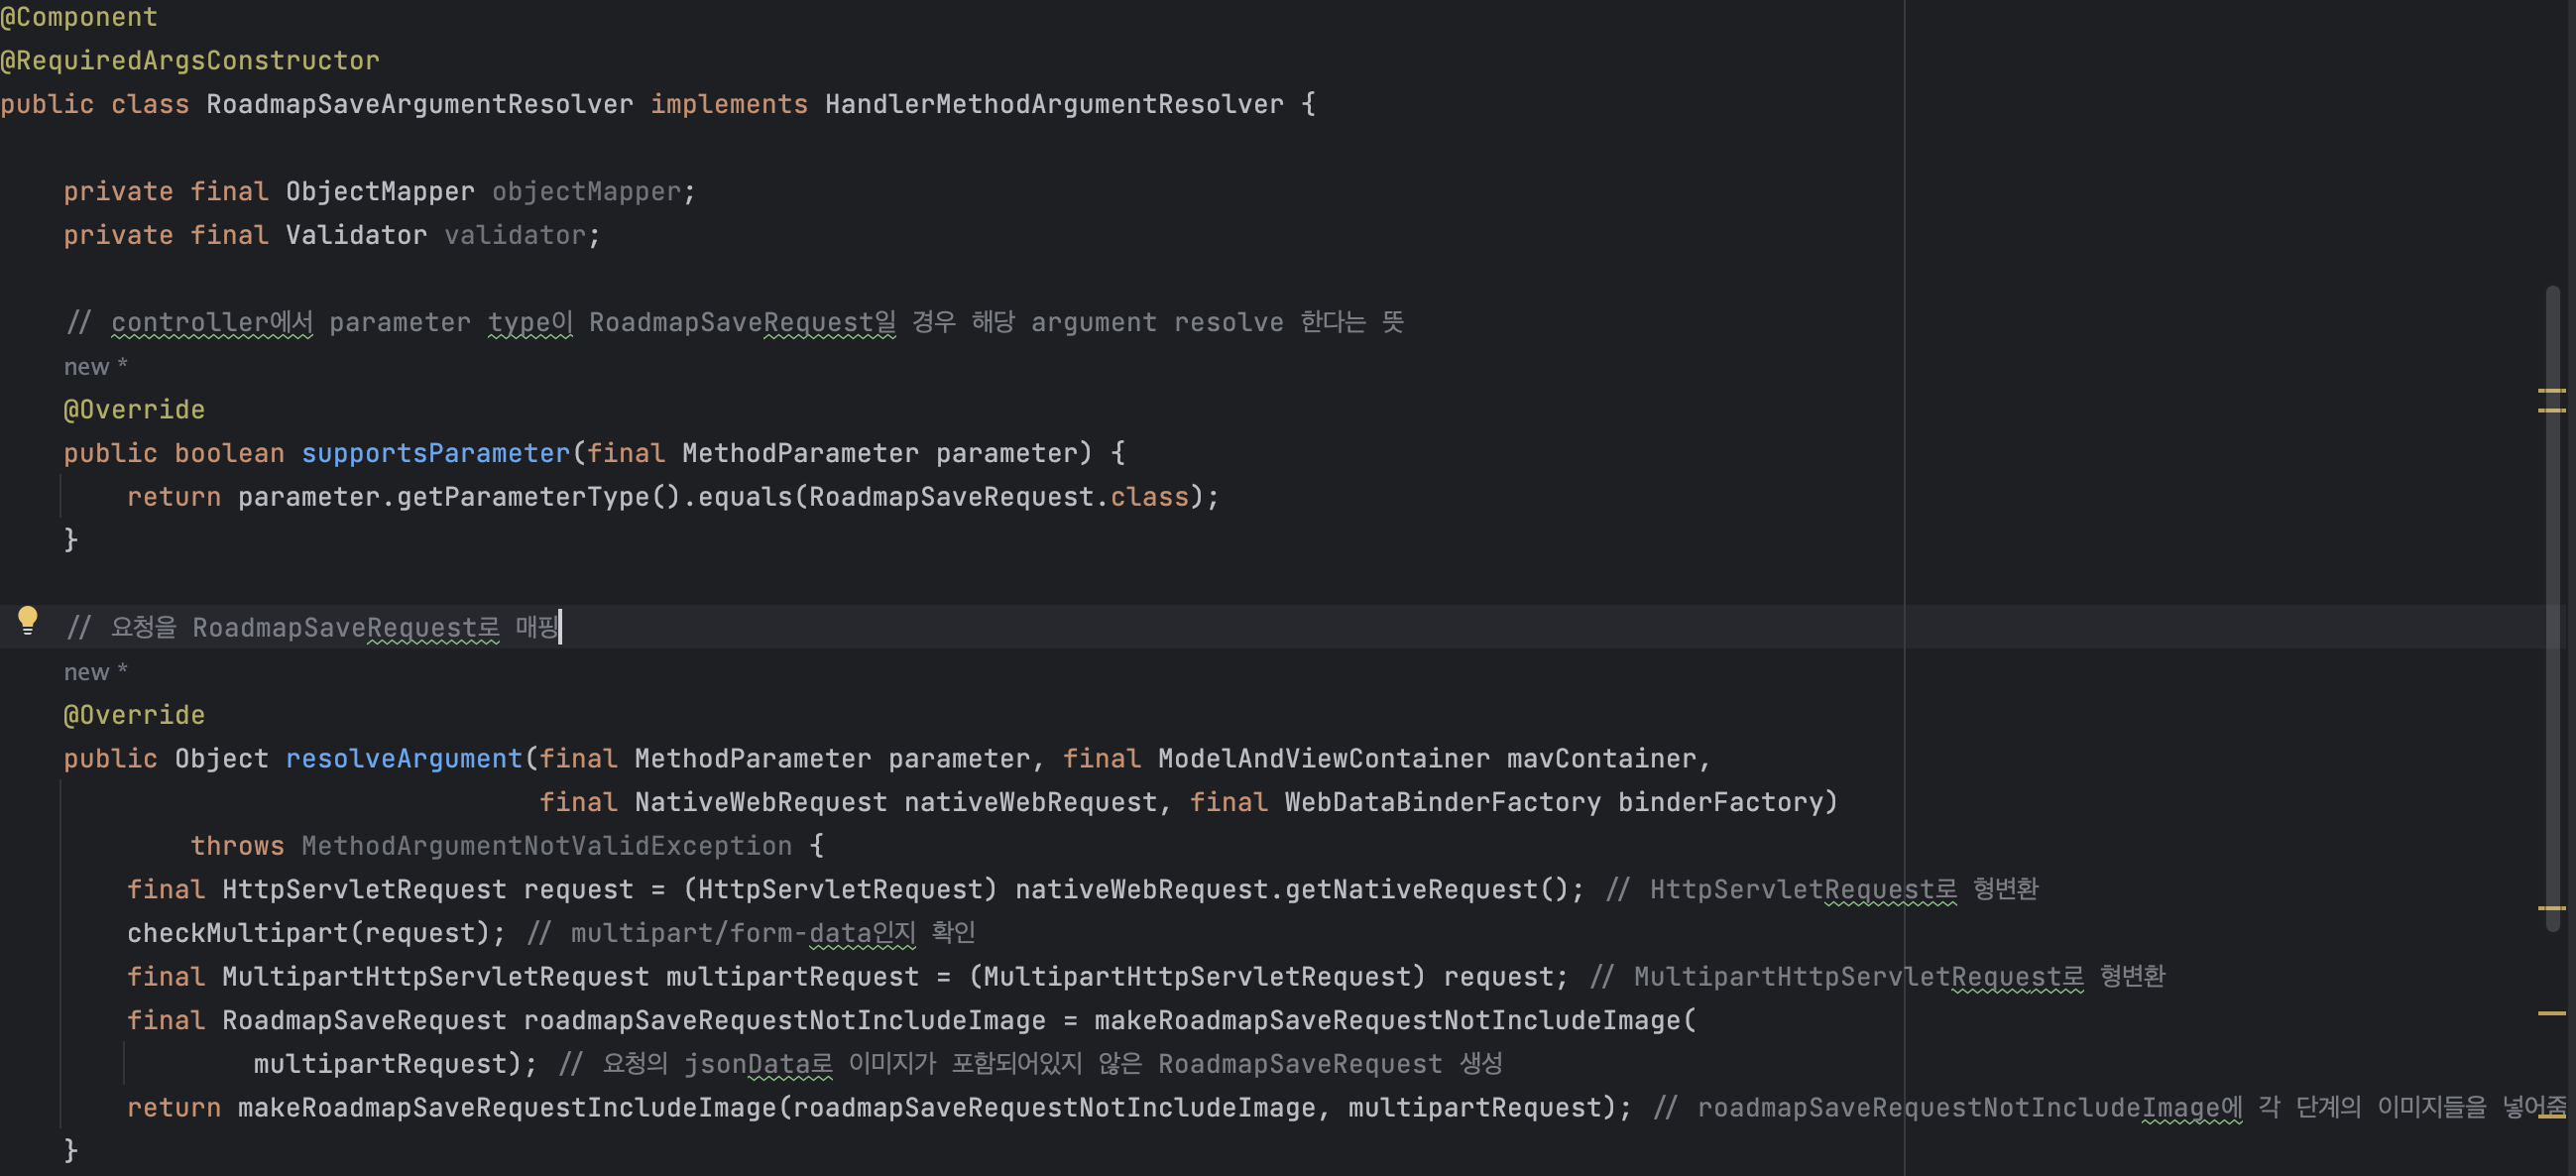The height and width of the screenshot is (1176, 2576).
Task: Click the @Component annotation
Action: pyautogui.click(x=79, y=17)
